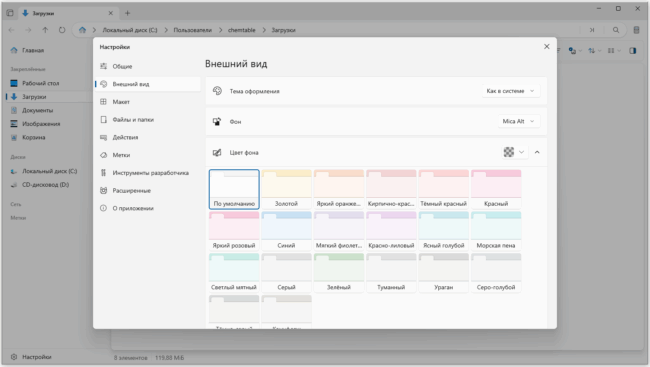Switch to the Загрузки tab

[68, 13]
